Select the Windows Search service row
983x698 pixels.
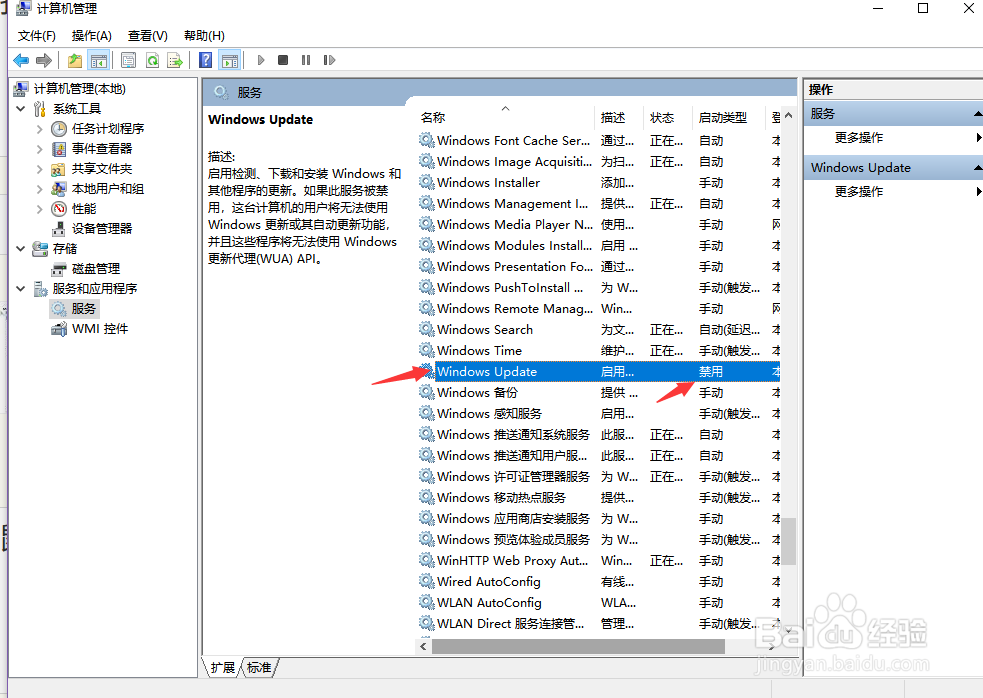[599, 329]
